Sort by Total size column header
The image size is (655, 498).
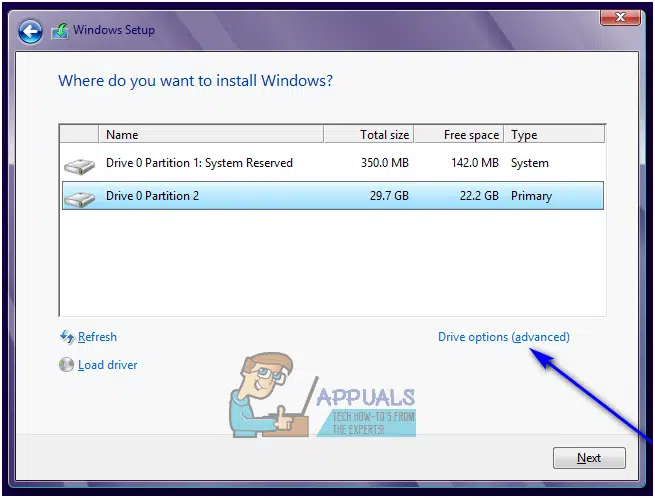(369, 135)
